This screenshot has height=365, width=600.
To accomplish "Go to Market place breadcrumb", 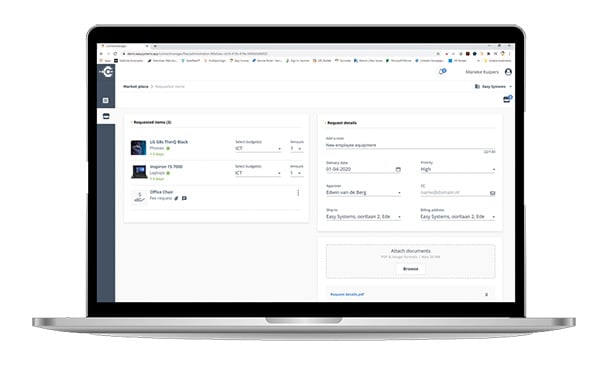I will tap(135, 87).
